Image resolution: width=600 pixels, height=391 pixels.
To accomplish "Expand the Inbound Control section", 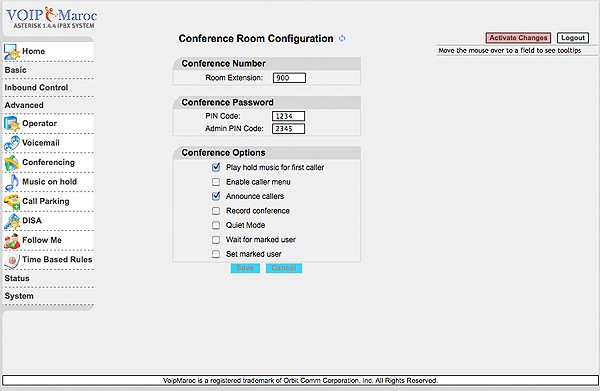I will point(36,88).
